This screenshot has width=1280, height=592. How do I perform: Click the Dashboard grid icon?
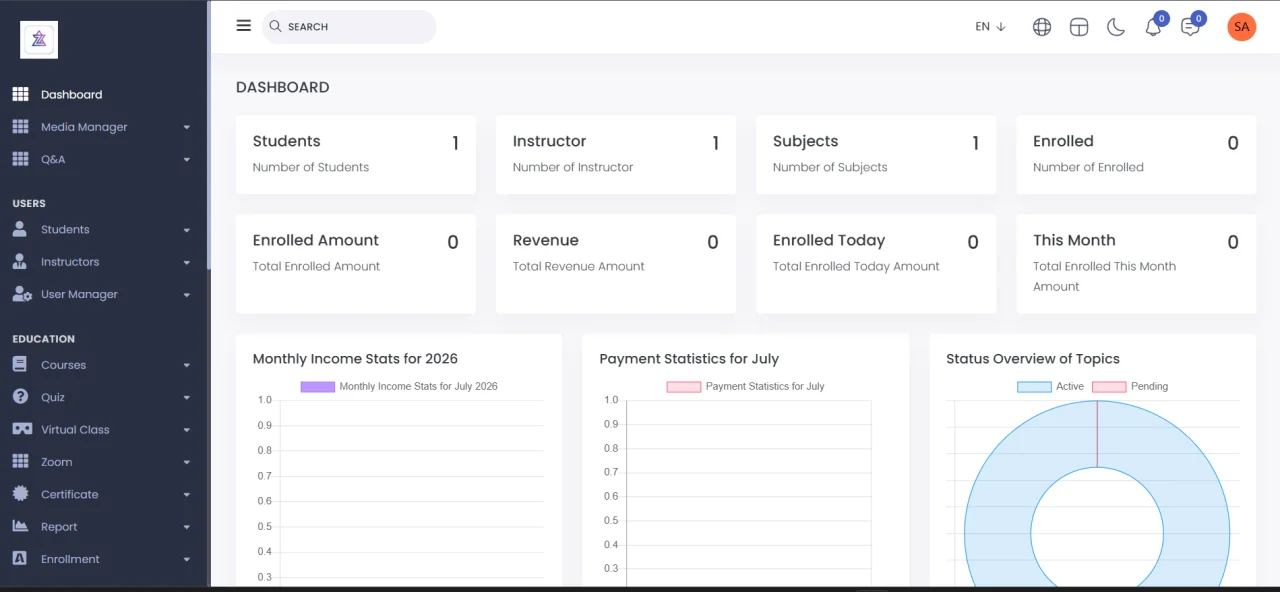coord(20,94)
